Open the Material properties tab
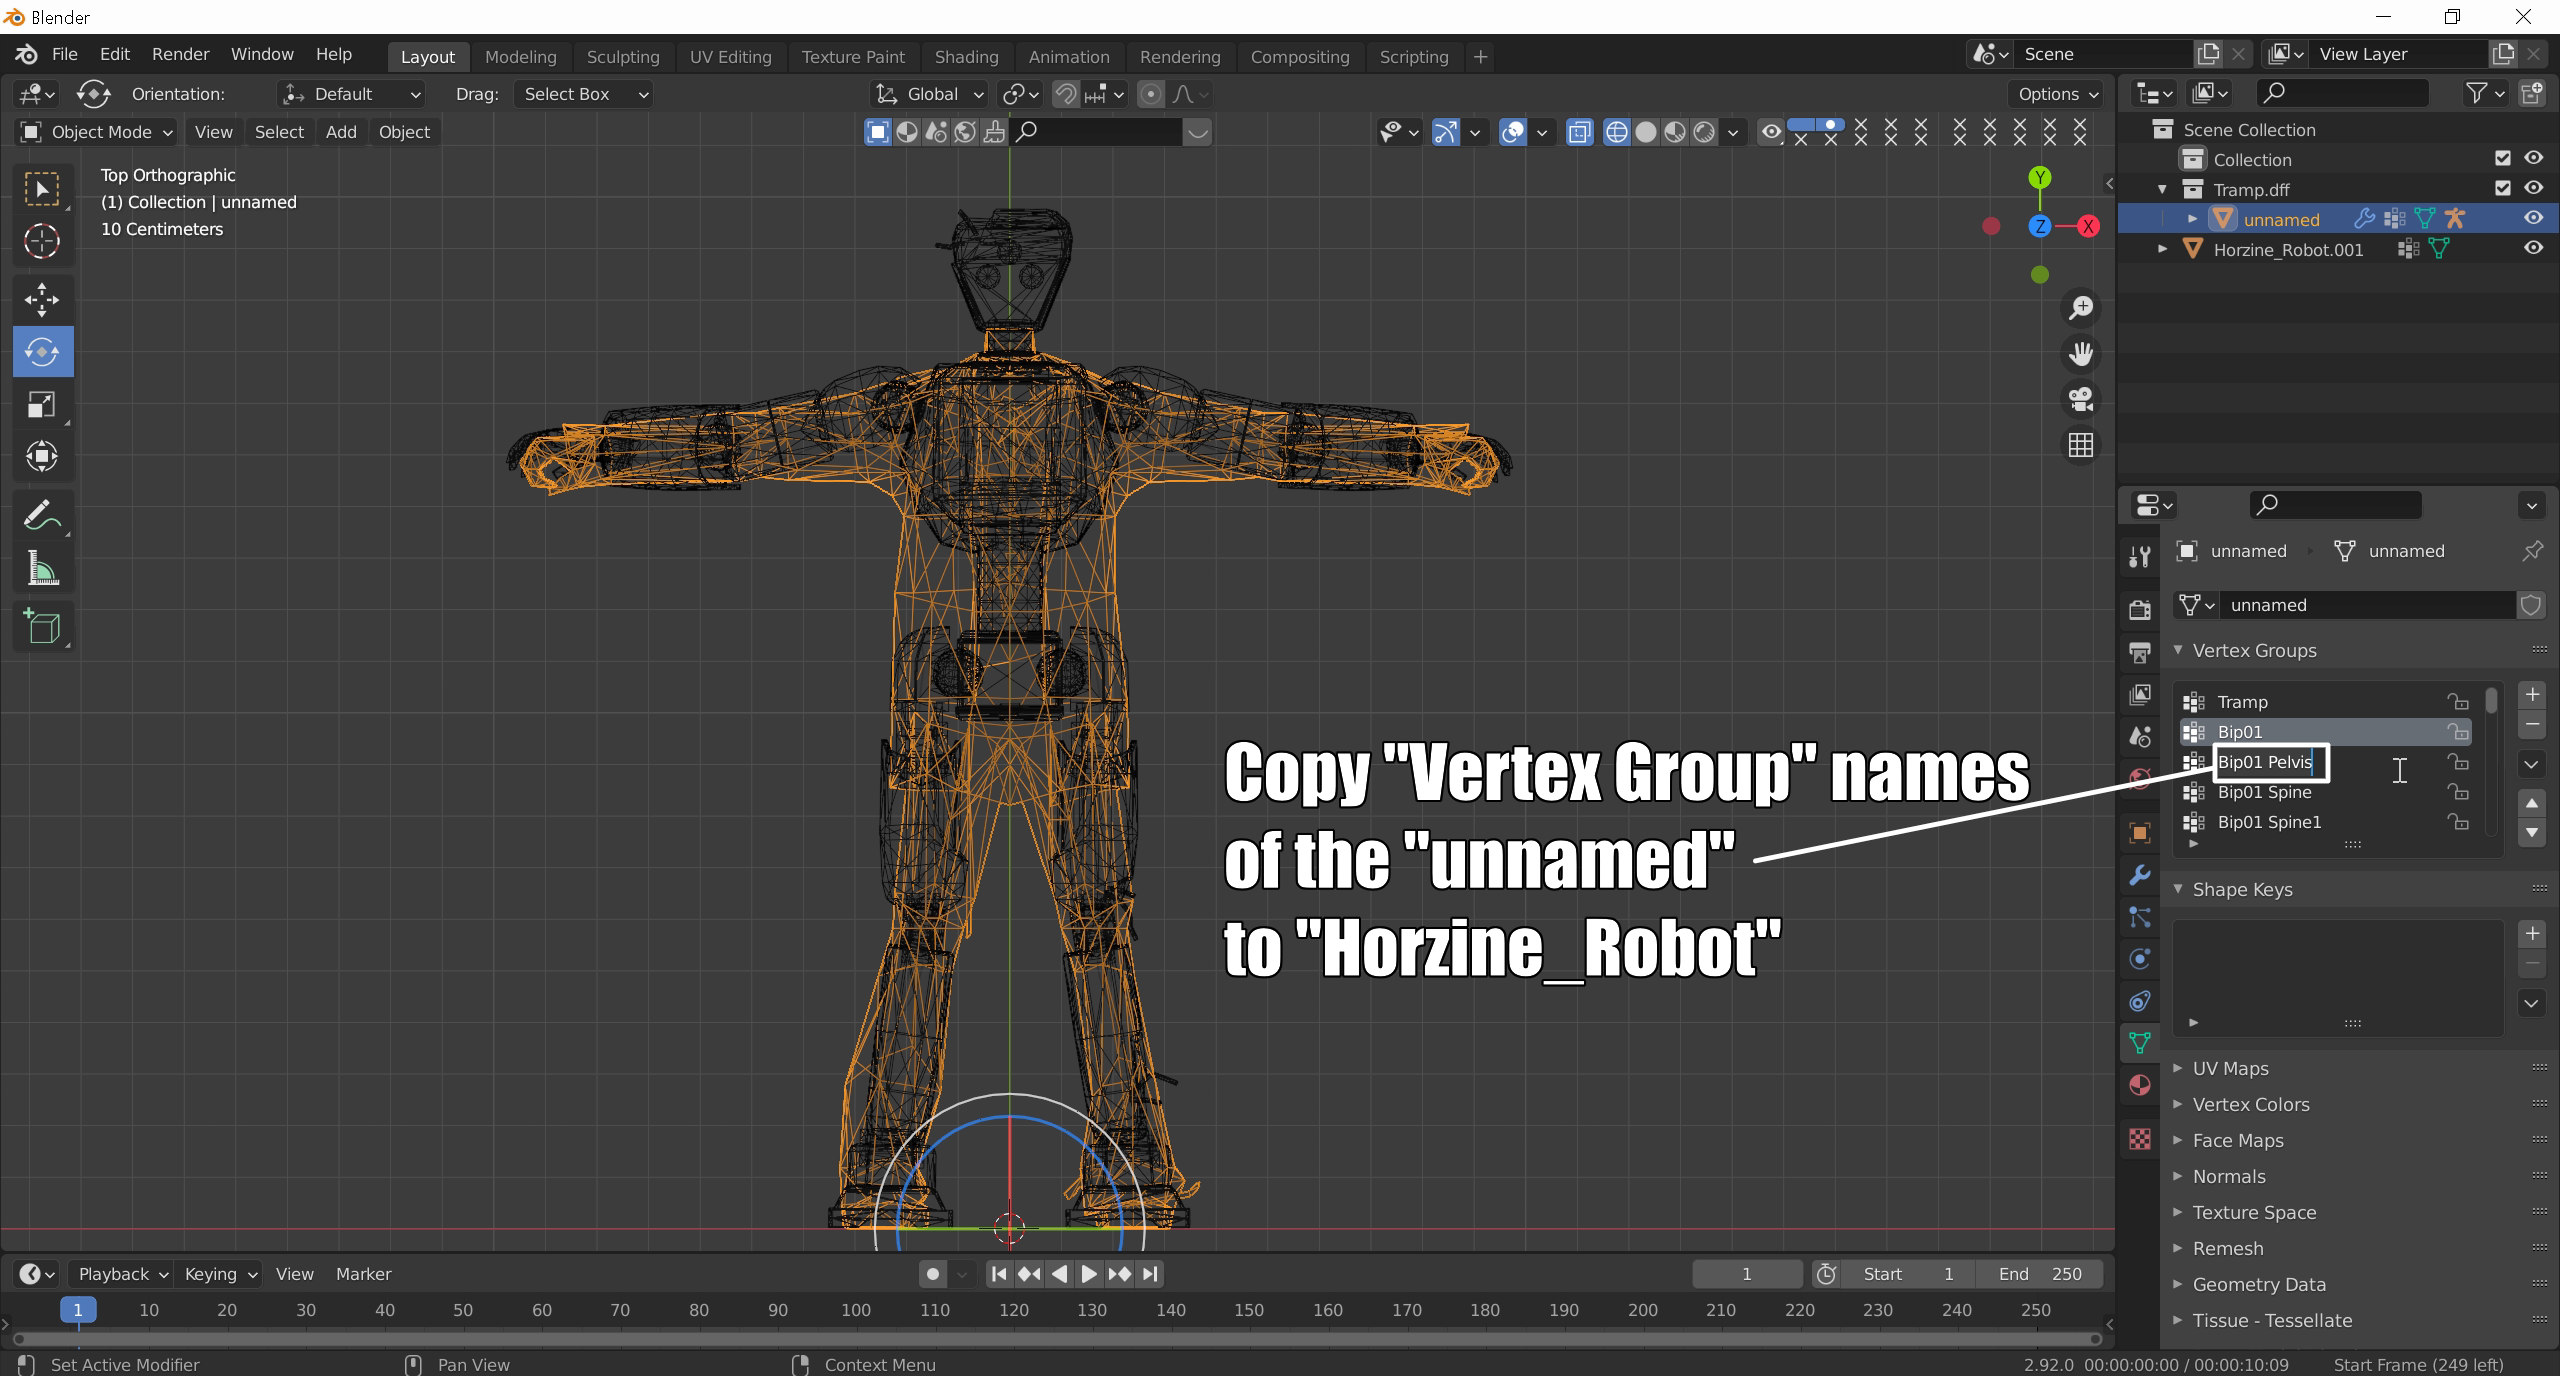The width and height of the screenshot is (2560, 1376). pos(2140,1085)
